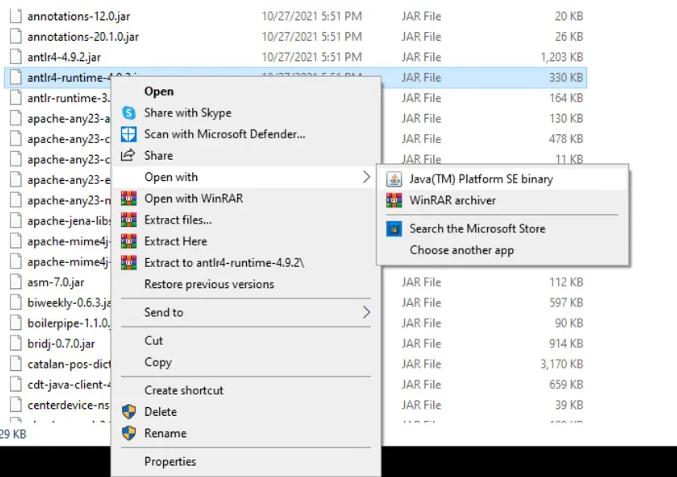
Task: Click the 659 KB size cell
Action: 566,384
